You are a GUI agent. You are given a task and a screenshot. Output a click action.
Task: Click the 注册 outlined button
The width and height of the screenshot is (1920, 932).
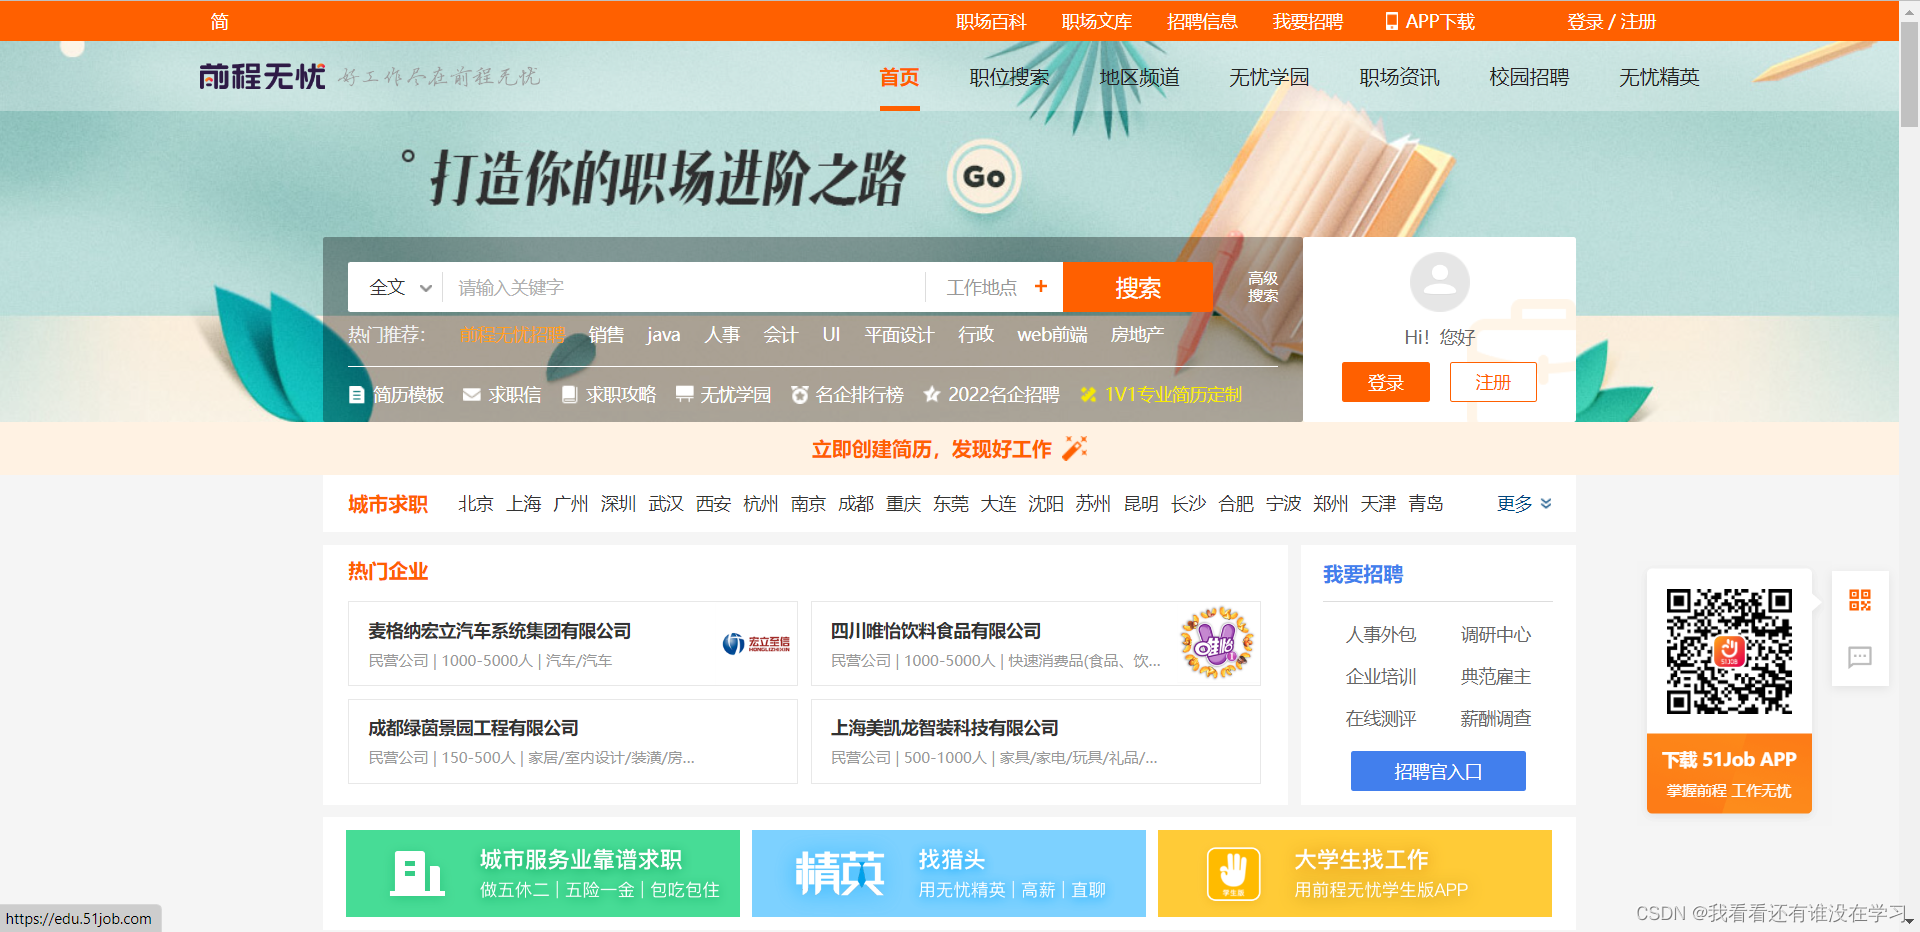point(1493,382)
